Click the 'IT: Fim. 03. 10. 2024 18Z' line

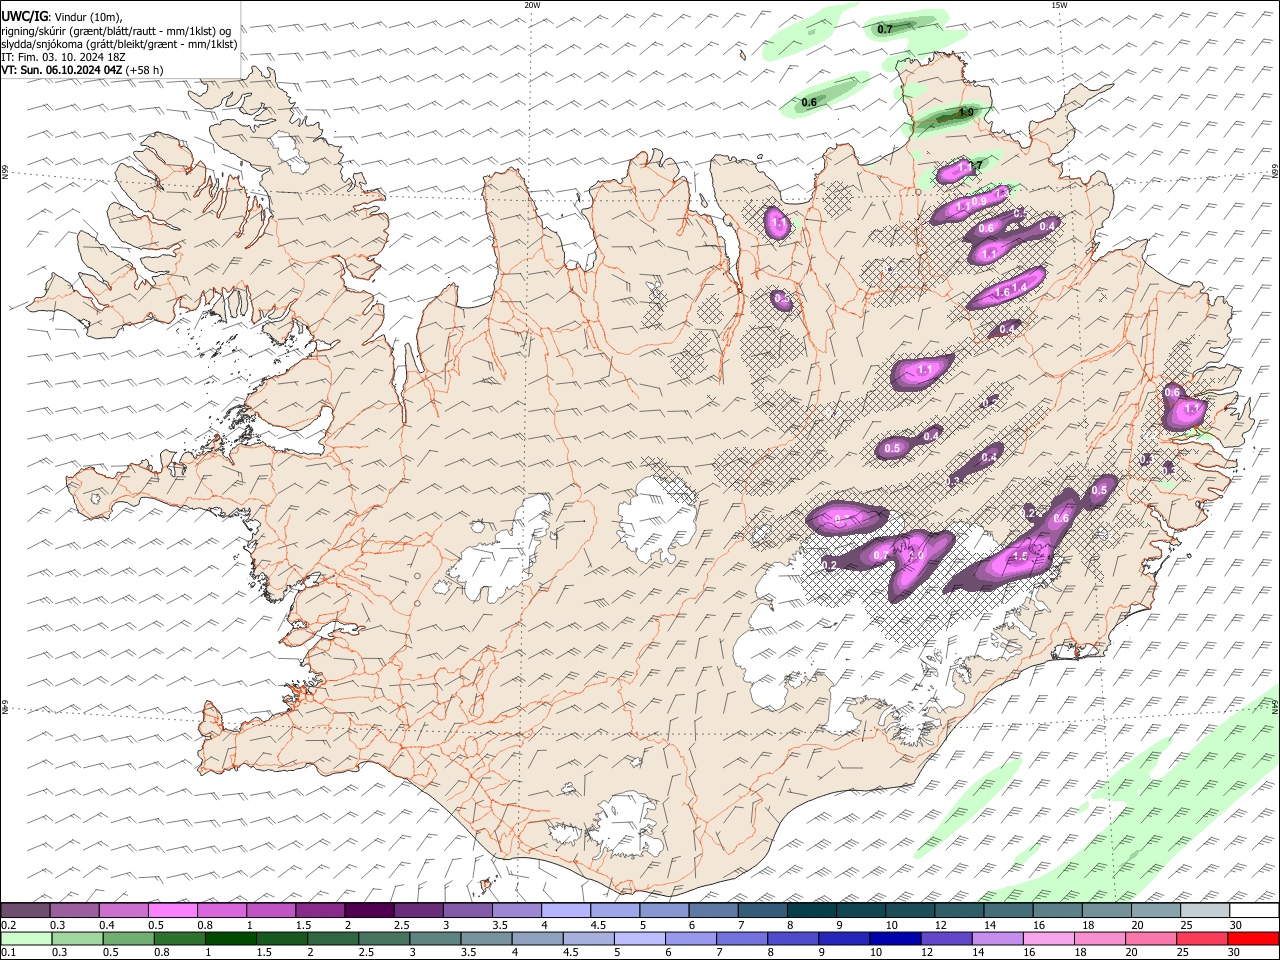point(62,57)
